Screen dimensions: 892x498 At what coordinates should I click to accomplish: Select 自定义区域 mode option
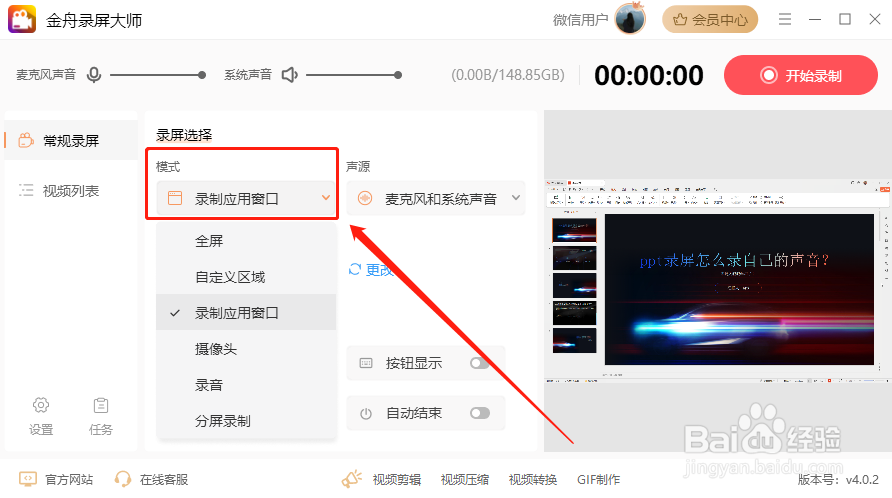click(246, 277)
